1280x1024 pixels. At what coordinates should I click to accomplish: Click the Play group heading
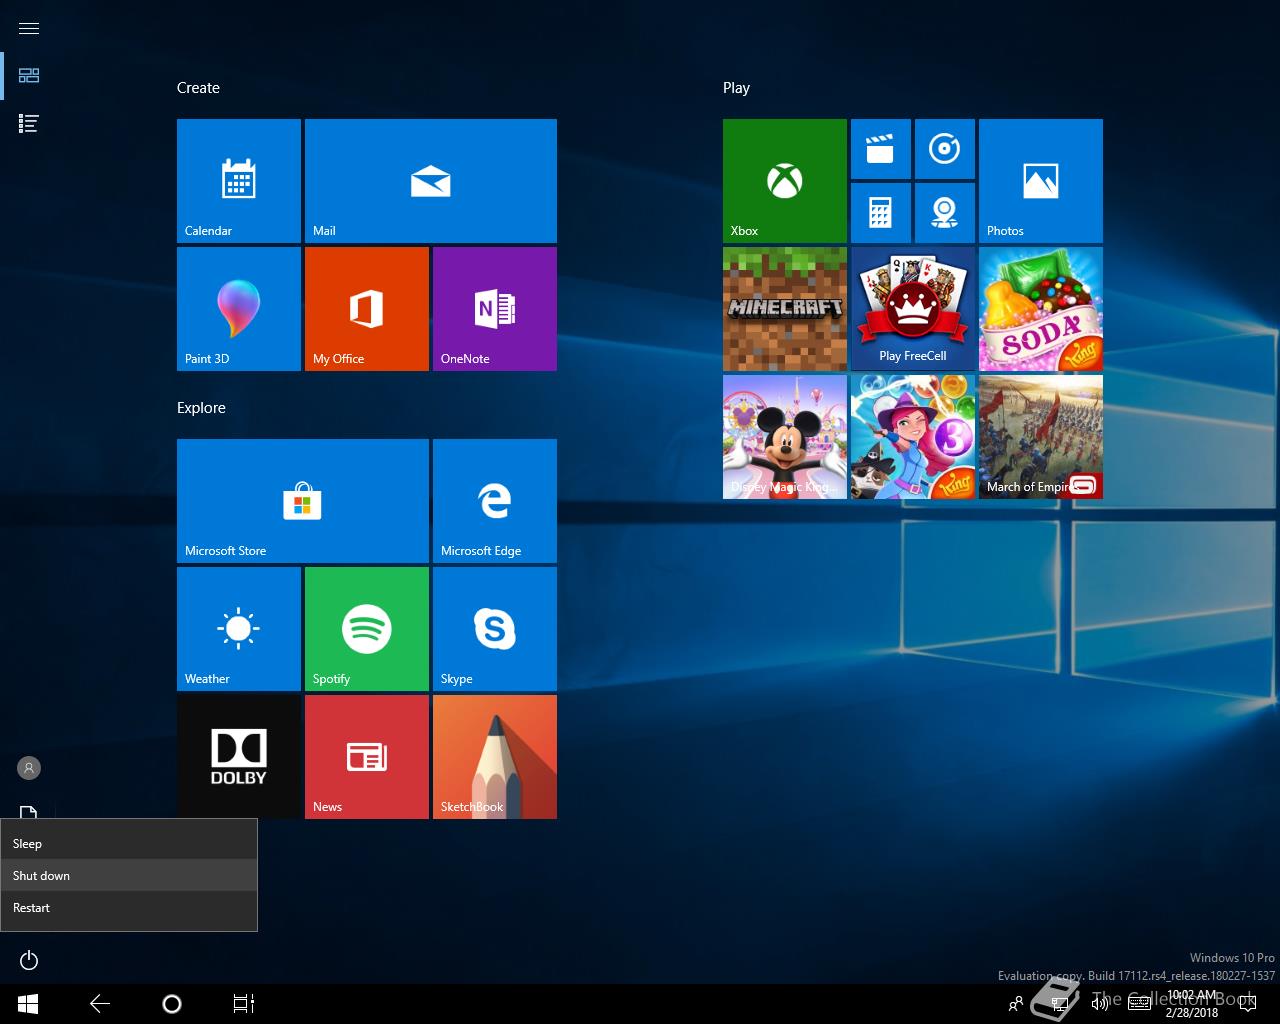click(x=736, y=88)
